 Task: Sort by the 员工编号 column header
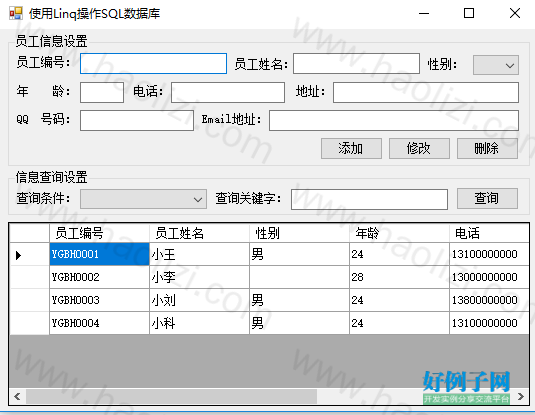pyautogui.click(x=99, y=233)
